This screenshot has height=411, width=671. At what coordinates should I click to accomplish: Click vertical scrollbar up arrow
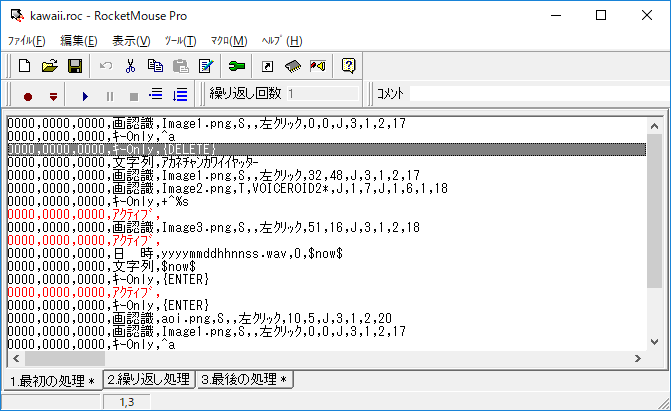pos(654,126)
